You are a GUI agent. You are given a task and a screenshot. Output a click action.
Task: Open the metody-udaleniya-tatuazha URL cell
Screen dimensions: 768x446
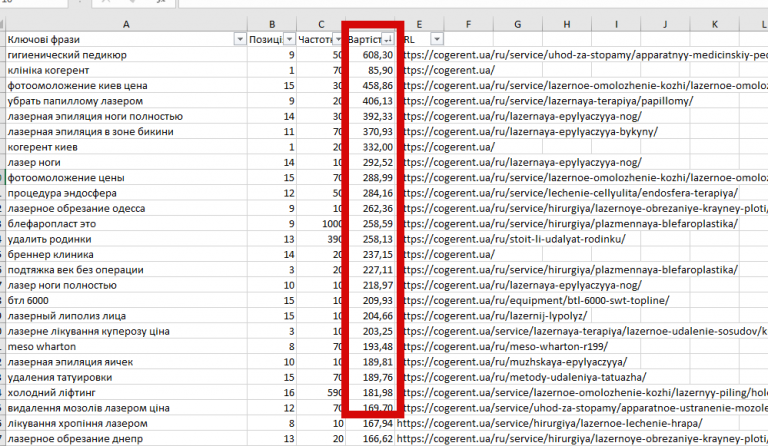tap(525, 377)
